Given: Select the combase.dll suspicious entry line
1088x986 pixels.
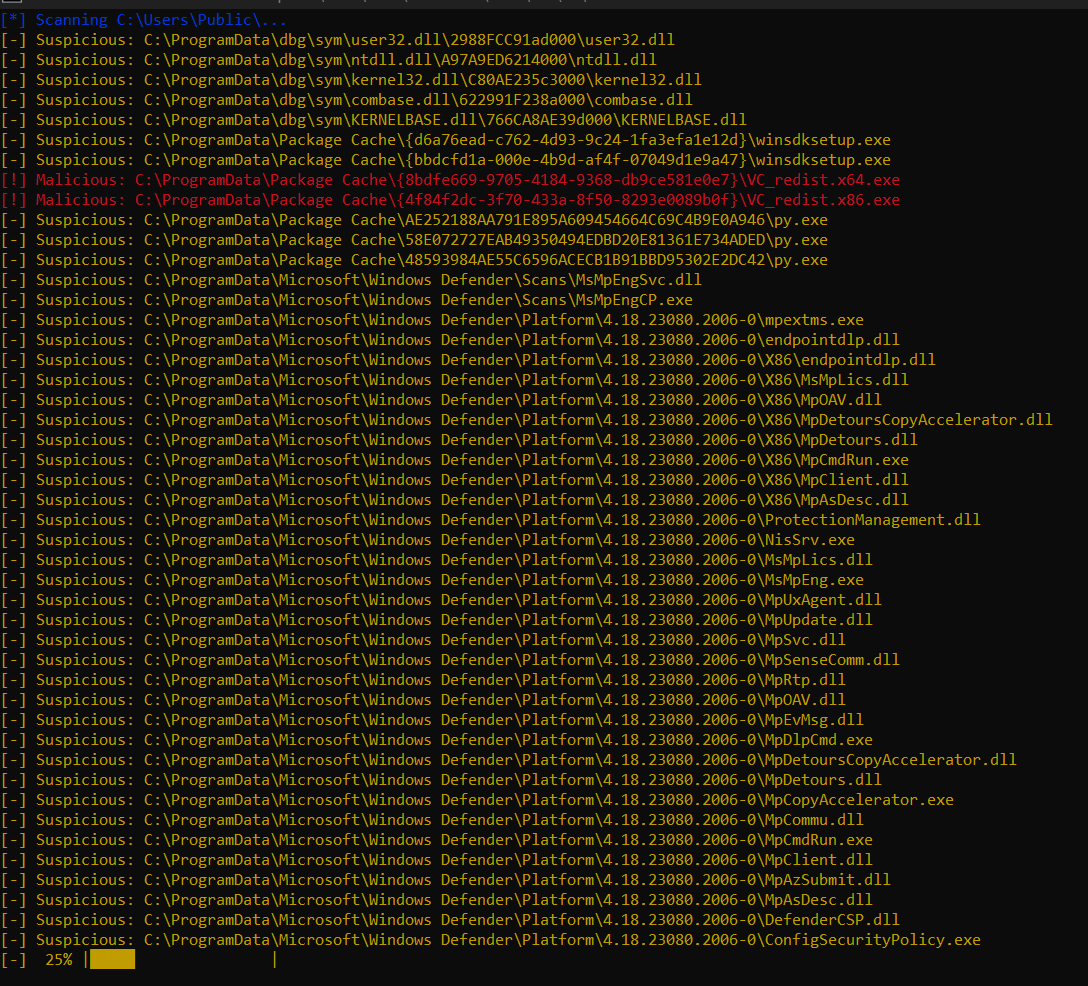Looking at the screenshot, I should point(346,100).
